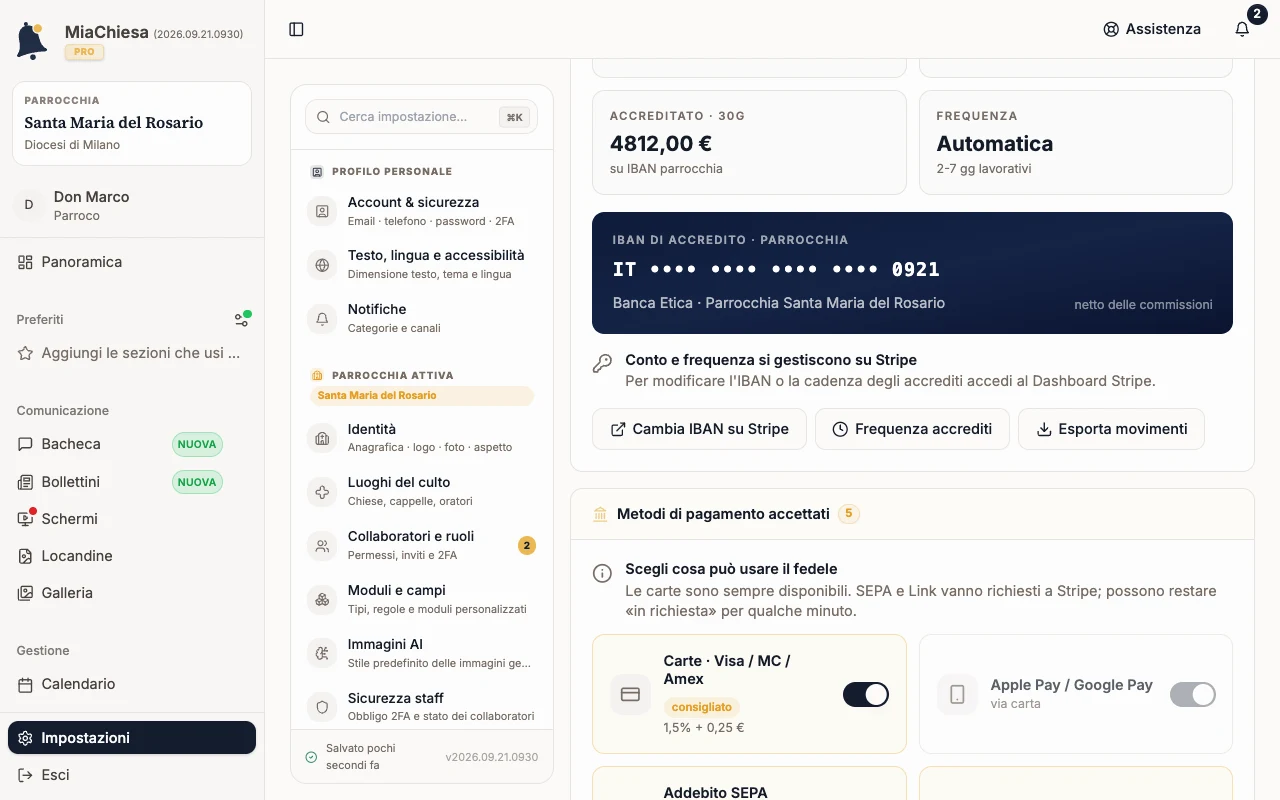This screenshot has height=800, width=1280.
Task: Click the info icon beside Scegli cosa può usare
Action: click(602, 573)
